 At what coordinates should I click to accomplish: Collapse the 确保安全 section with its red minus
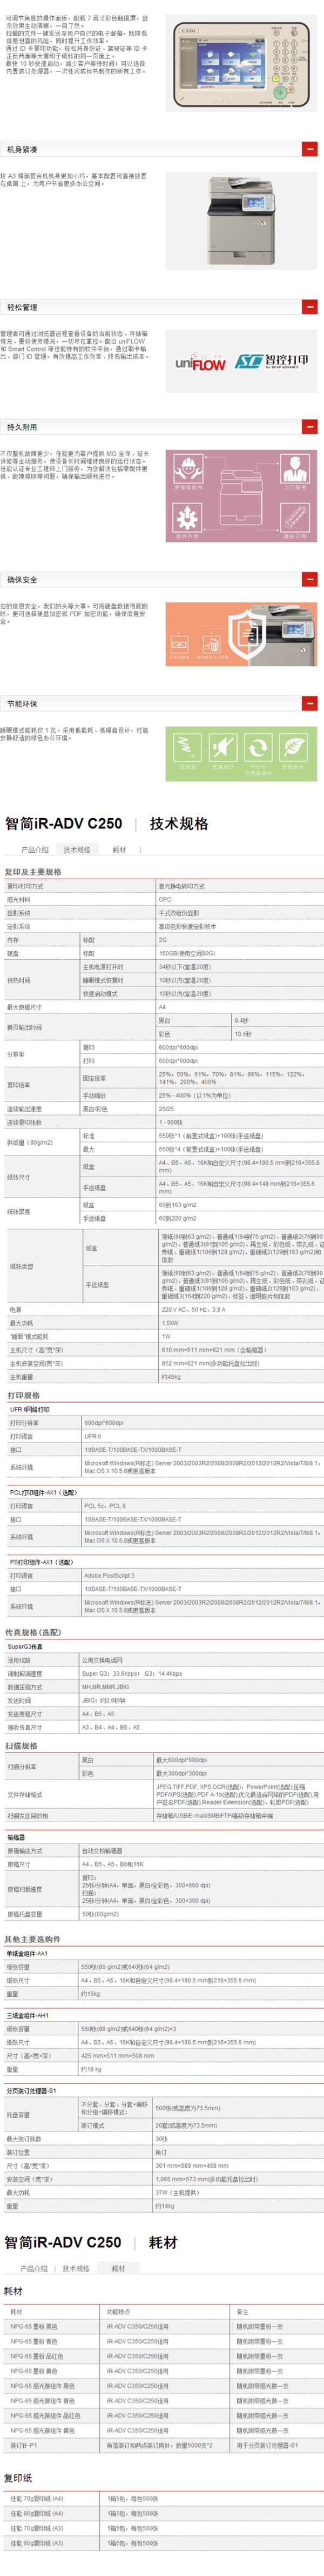[x=310, y=579]
